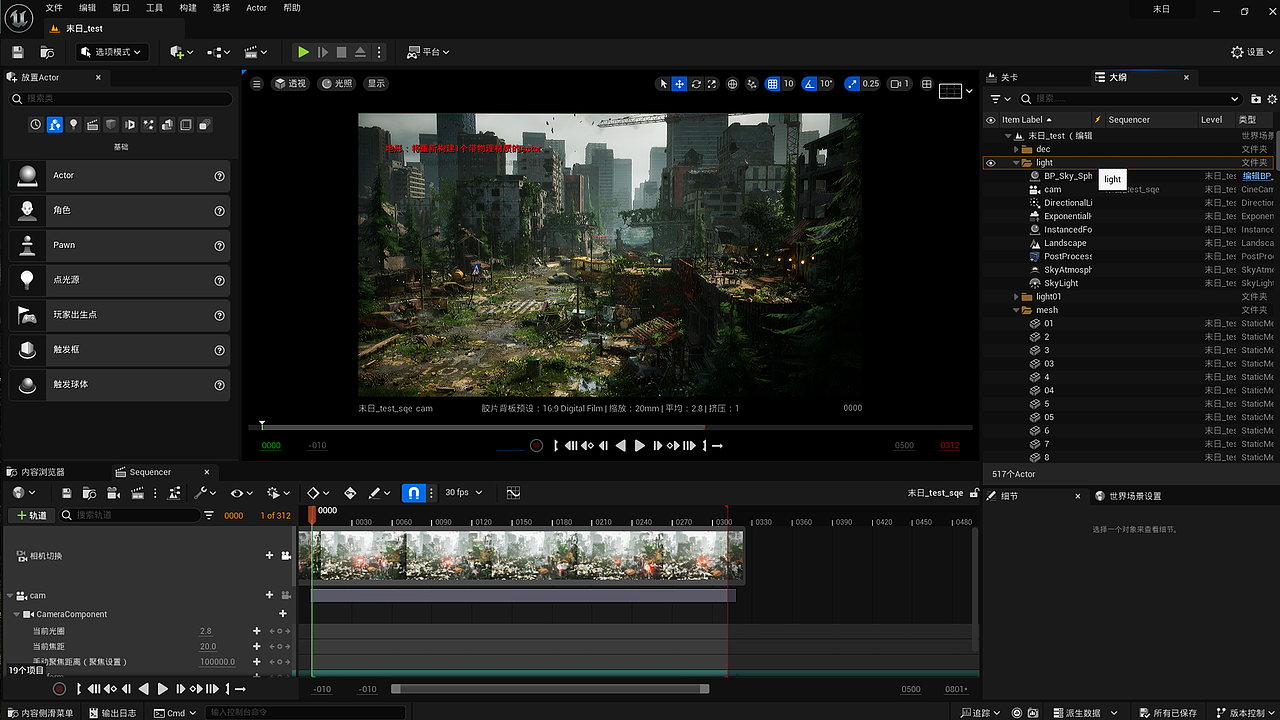This screenshot has height=720, width=1280.
Task: Click the help icon on the 点光源 row
Action: coord(220,280)
